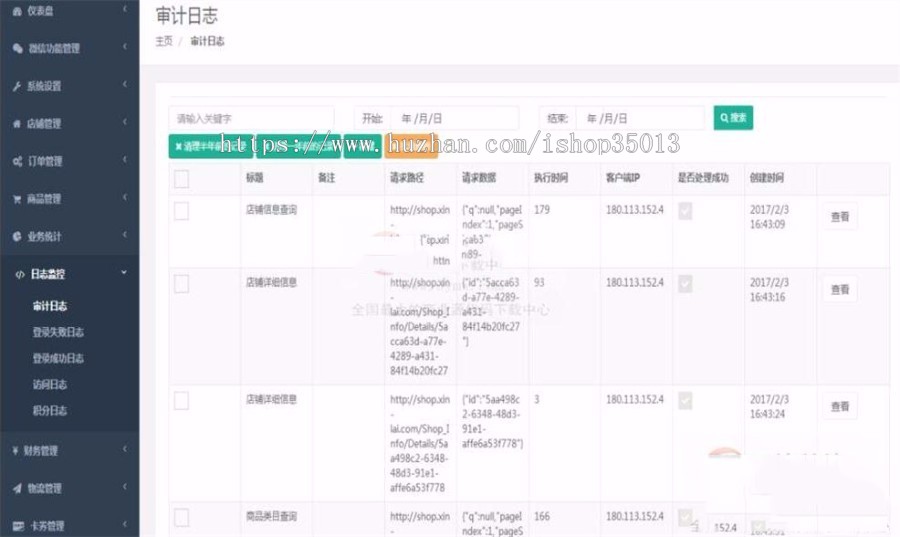Click the paper plane icon beside 物流管理
The height and width of the screenshot is (537, 900).
coord(17,489)
